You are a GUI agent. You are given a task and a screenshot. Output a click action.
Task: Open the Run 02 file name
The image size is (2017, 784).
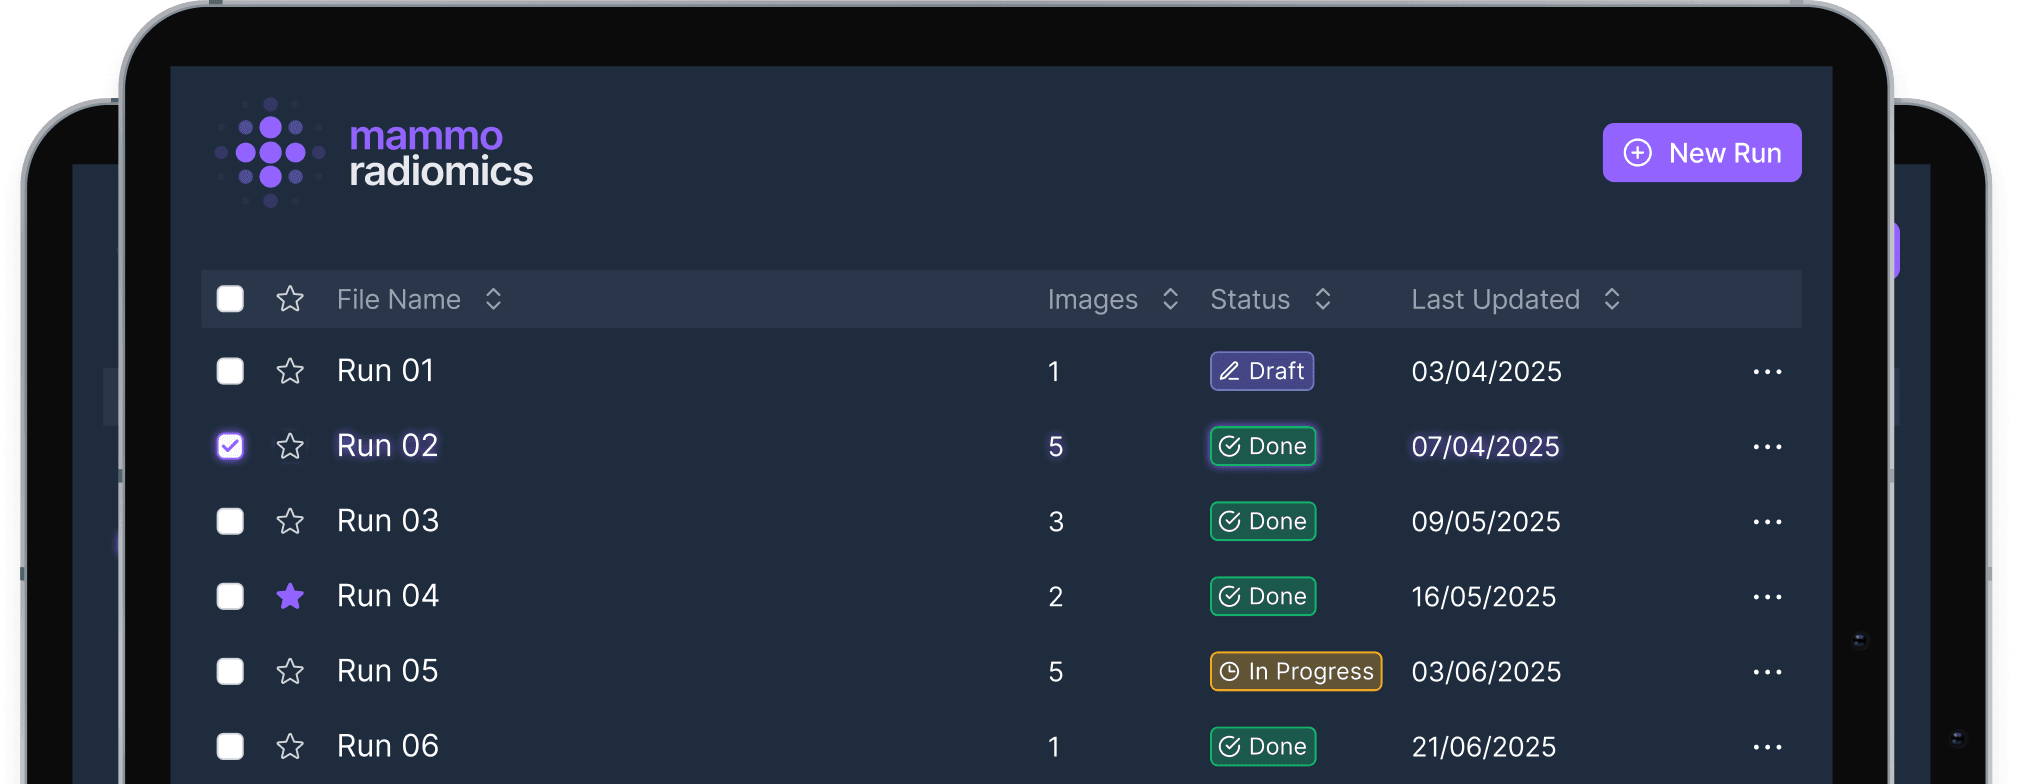click(388, 446)
